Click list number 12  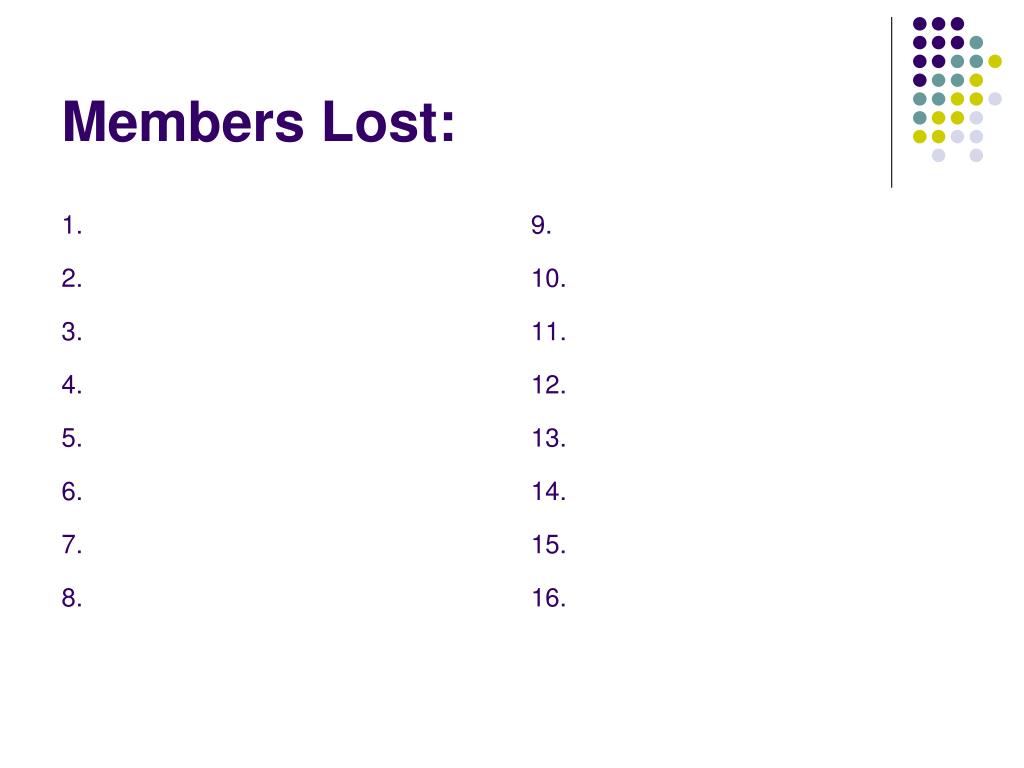[x=549, y=385]
